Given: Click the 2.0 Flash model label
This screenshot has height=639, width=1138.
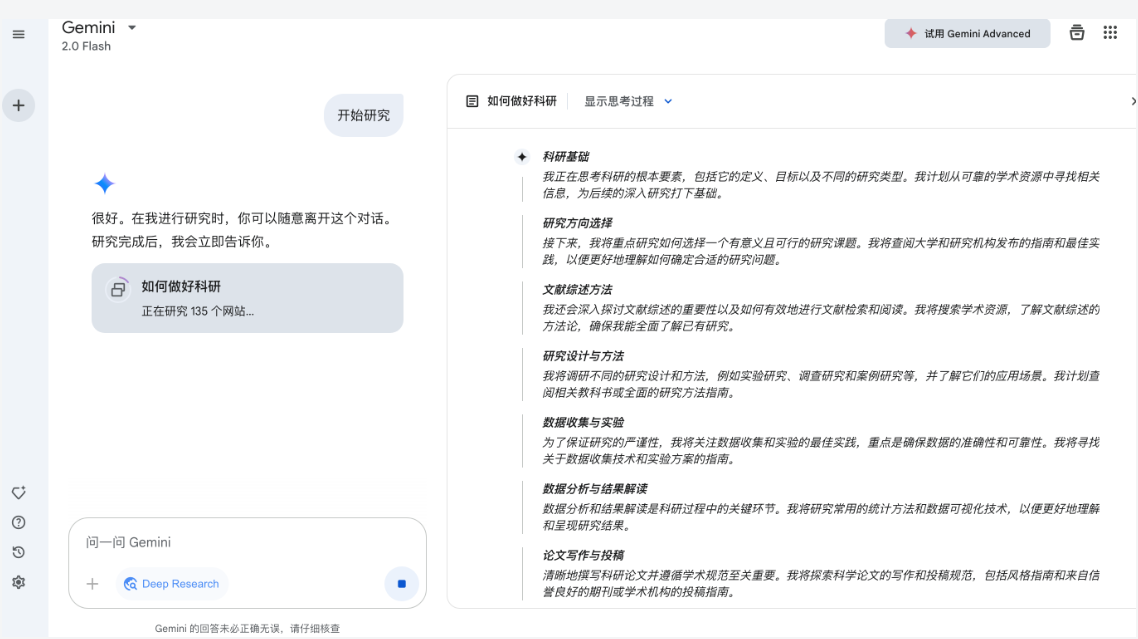Looking at the screenshot, I should [x=86, y=46].
